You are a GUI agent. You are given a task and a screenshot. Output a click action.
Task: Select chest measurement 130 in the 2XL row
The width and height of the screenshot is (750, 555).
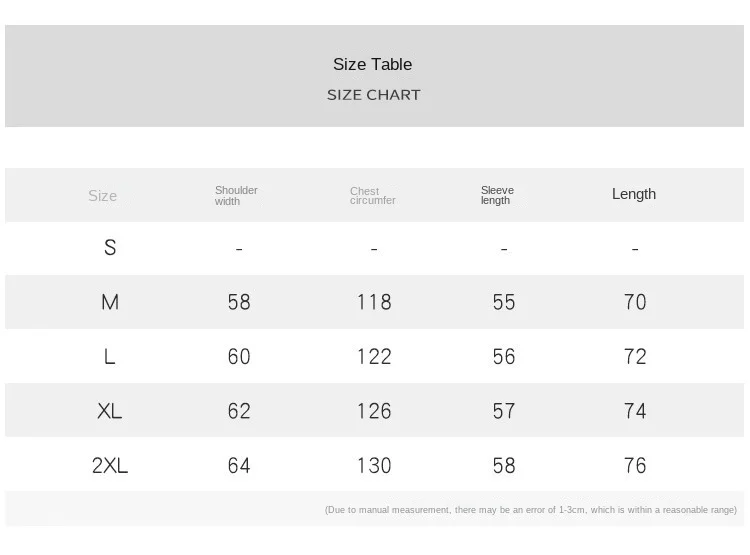coord(374,465)
